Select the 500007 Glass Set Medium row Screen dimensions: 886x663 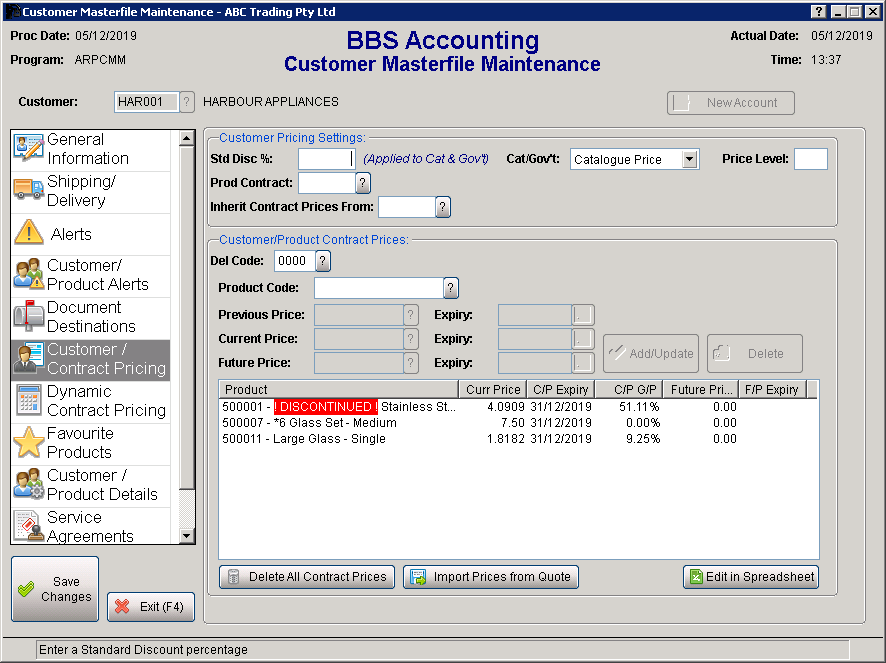(x=310, y=423)
